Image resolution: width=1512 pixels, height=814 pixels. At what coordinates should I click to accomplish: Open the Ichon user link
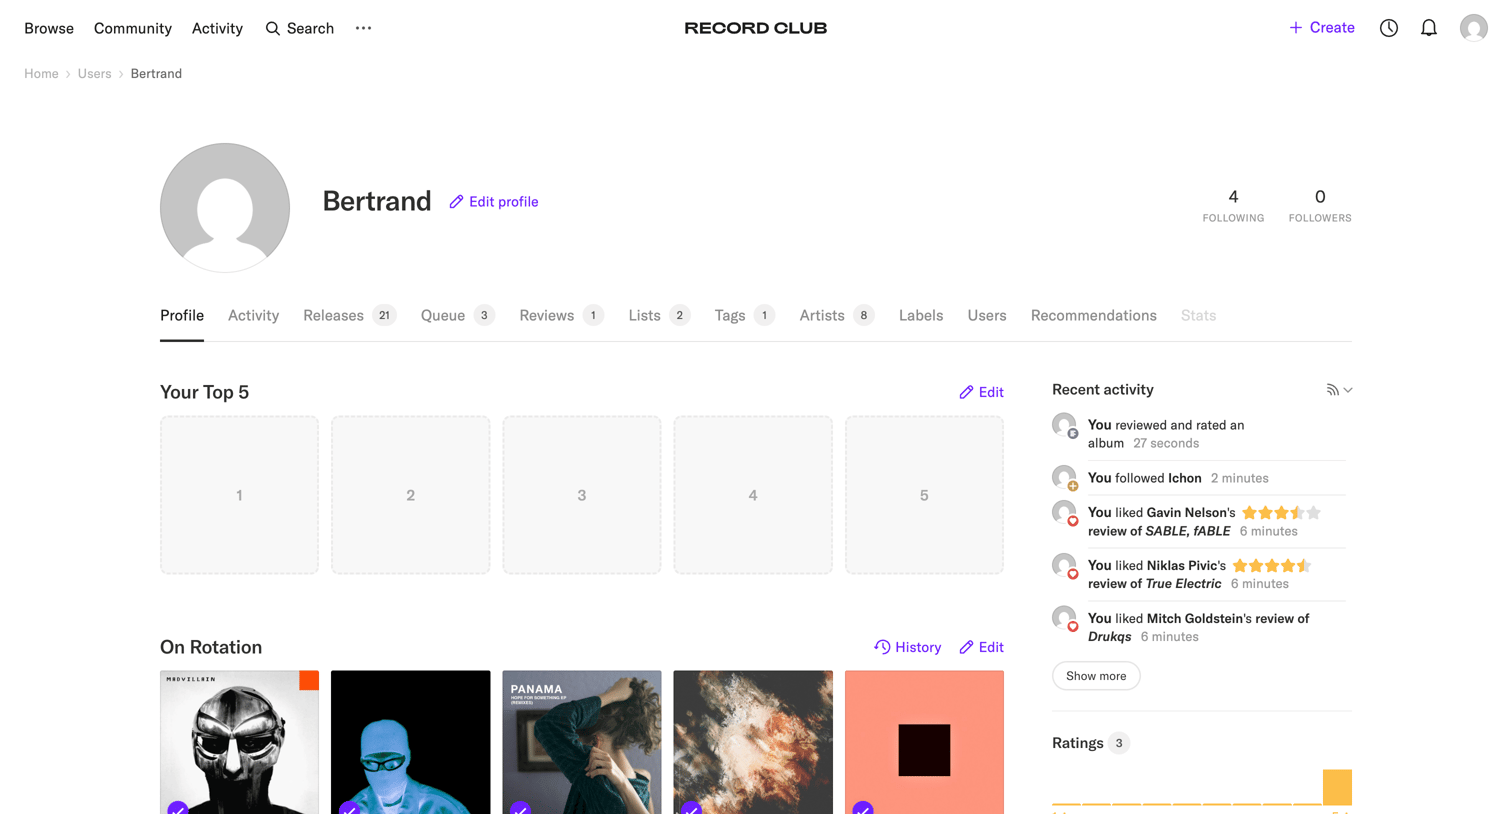click(x=1184, y=478)
